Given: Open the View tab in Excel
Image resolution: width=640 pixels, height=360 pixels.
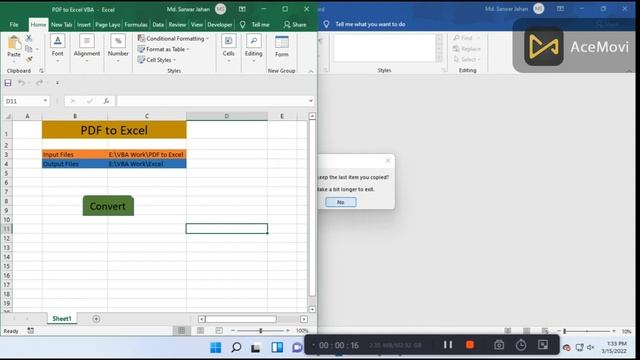Looking at the screenshot, I should click(x=197, y=24).
